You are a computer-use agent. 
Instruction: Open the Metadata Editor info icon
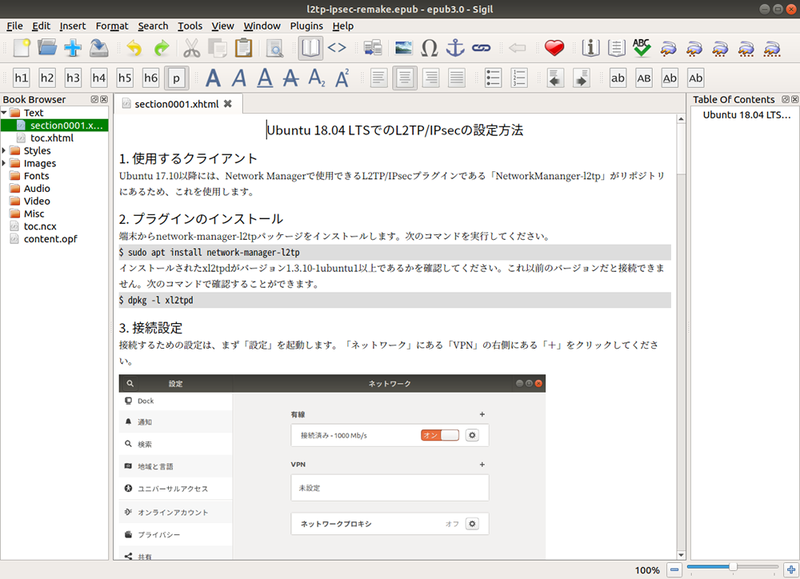tap(590, 47)
